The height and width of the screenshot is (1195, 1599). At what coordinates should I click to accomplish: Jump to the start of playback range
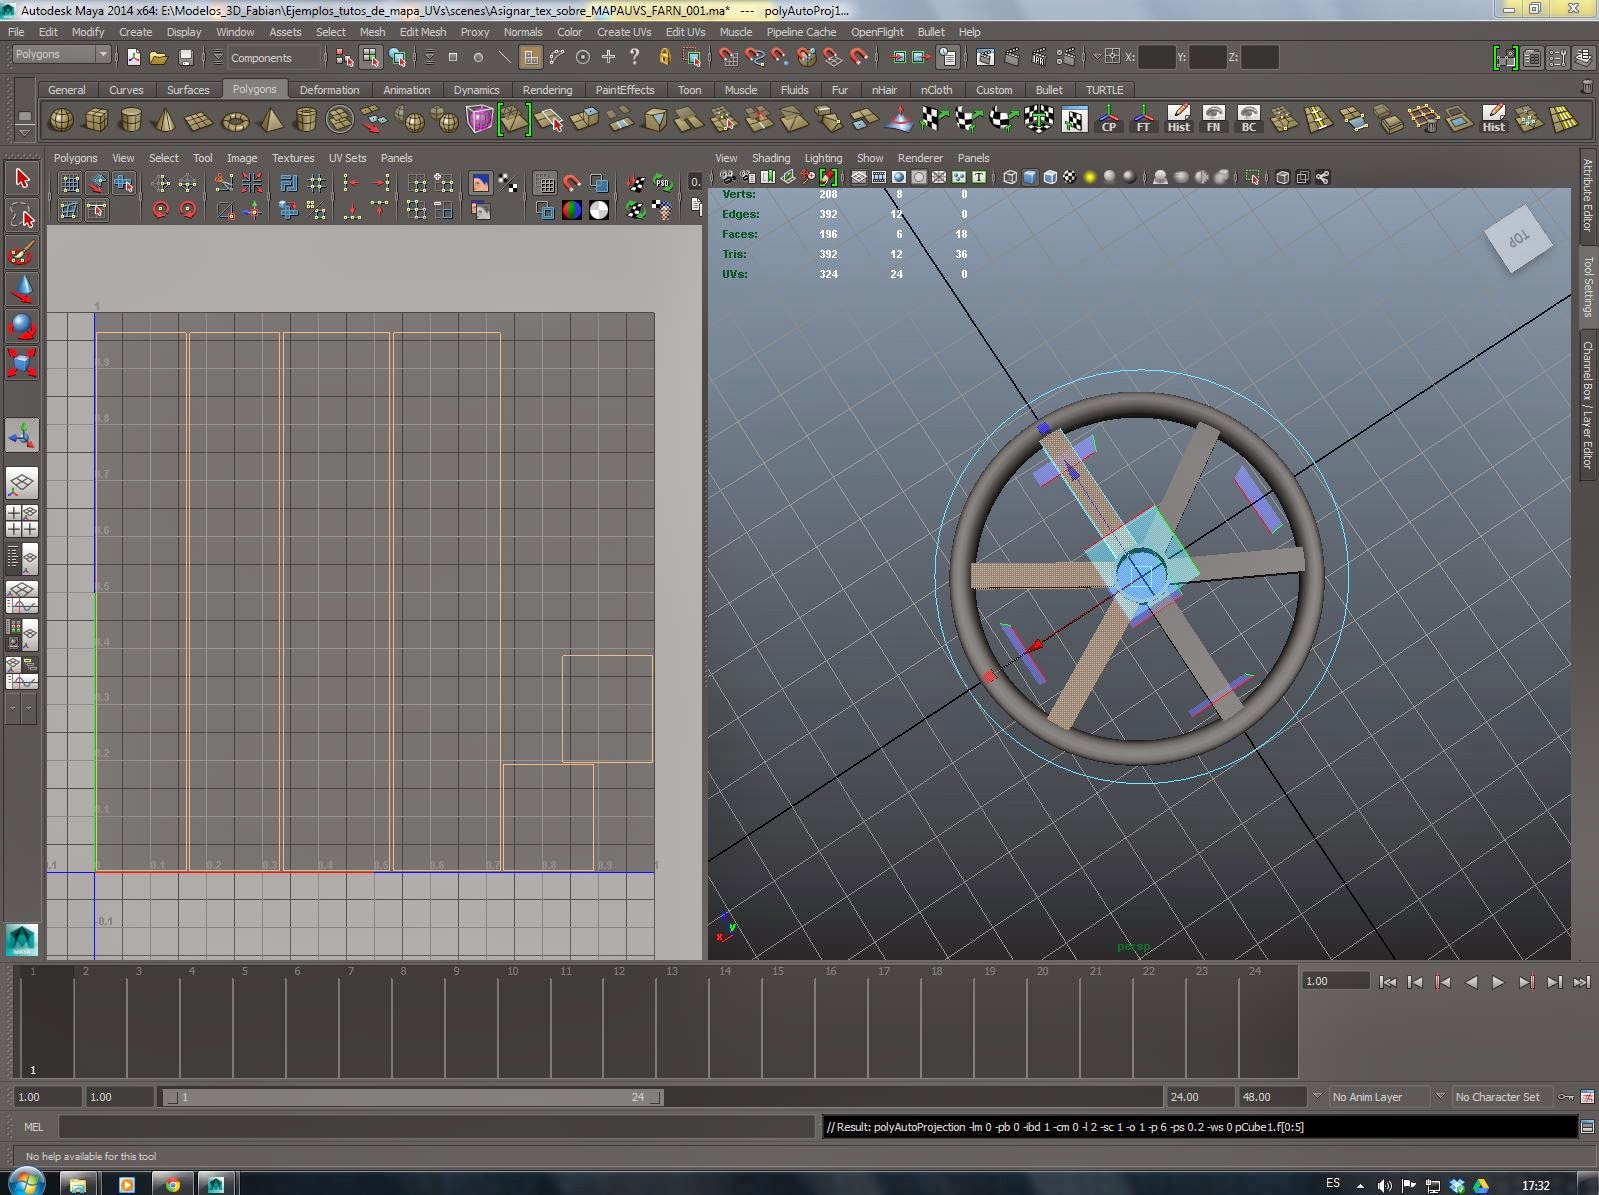click(x=1388, y=982)
